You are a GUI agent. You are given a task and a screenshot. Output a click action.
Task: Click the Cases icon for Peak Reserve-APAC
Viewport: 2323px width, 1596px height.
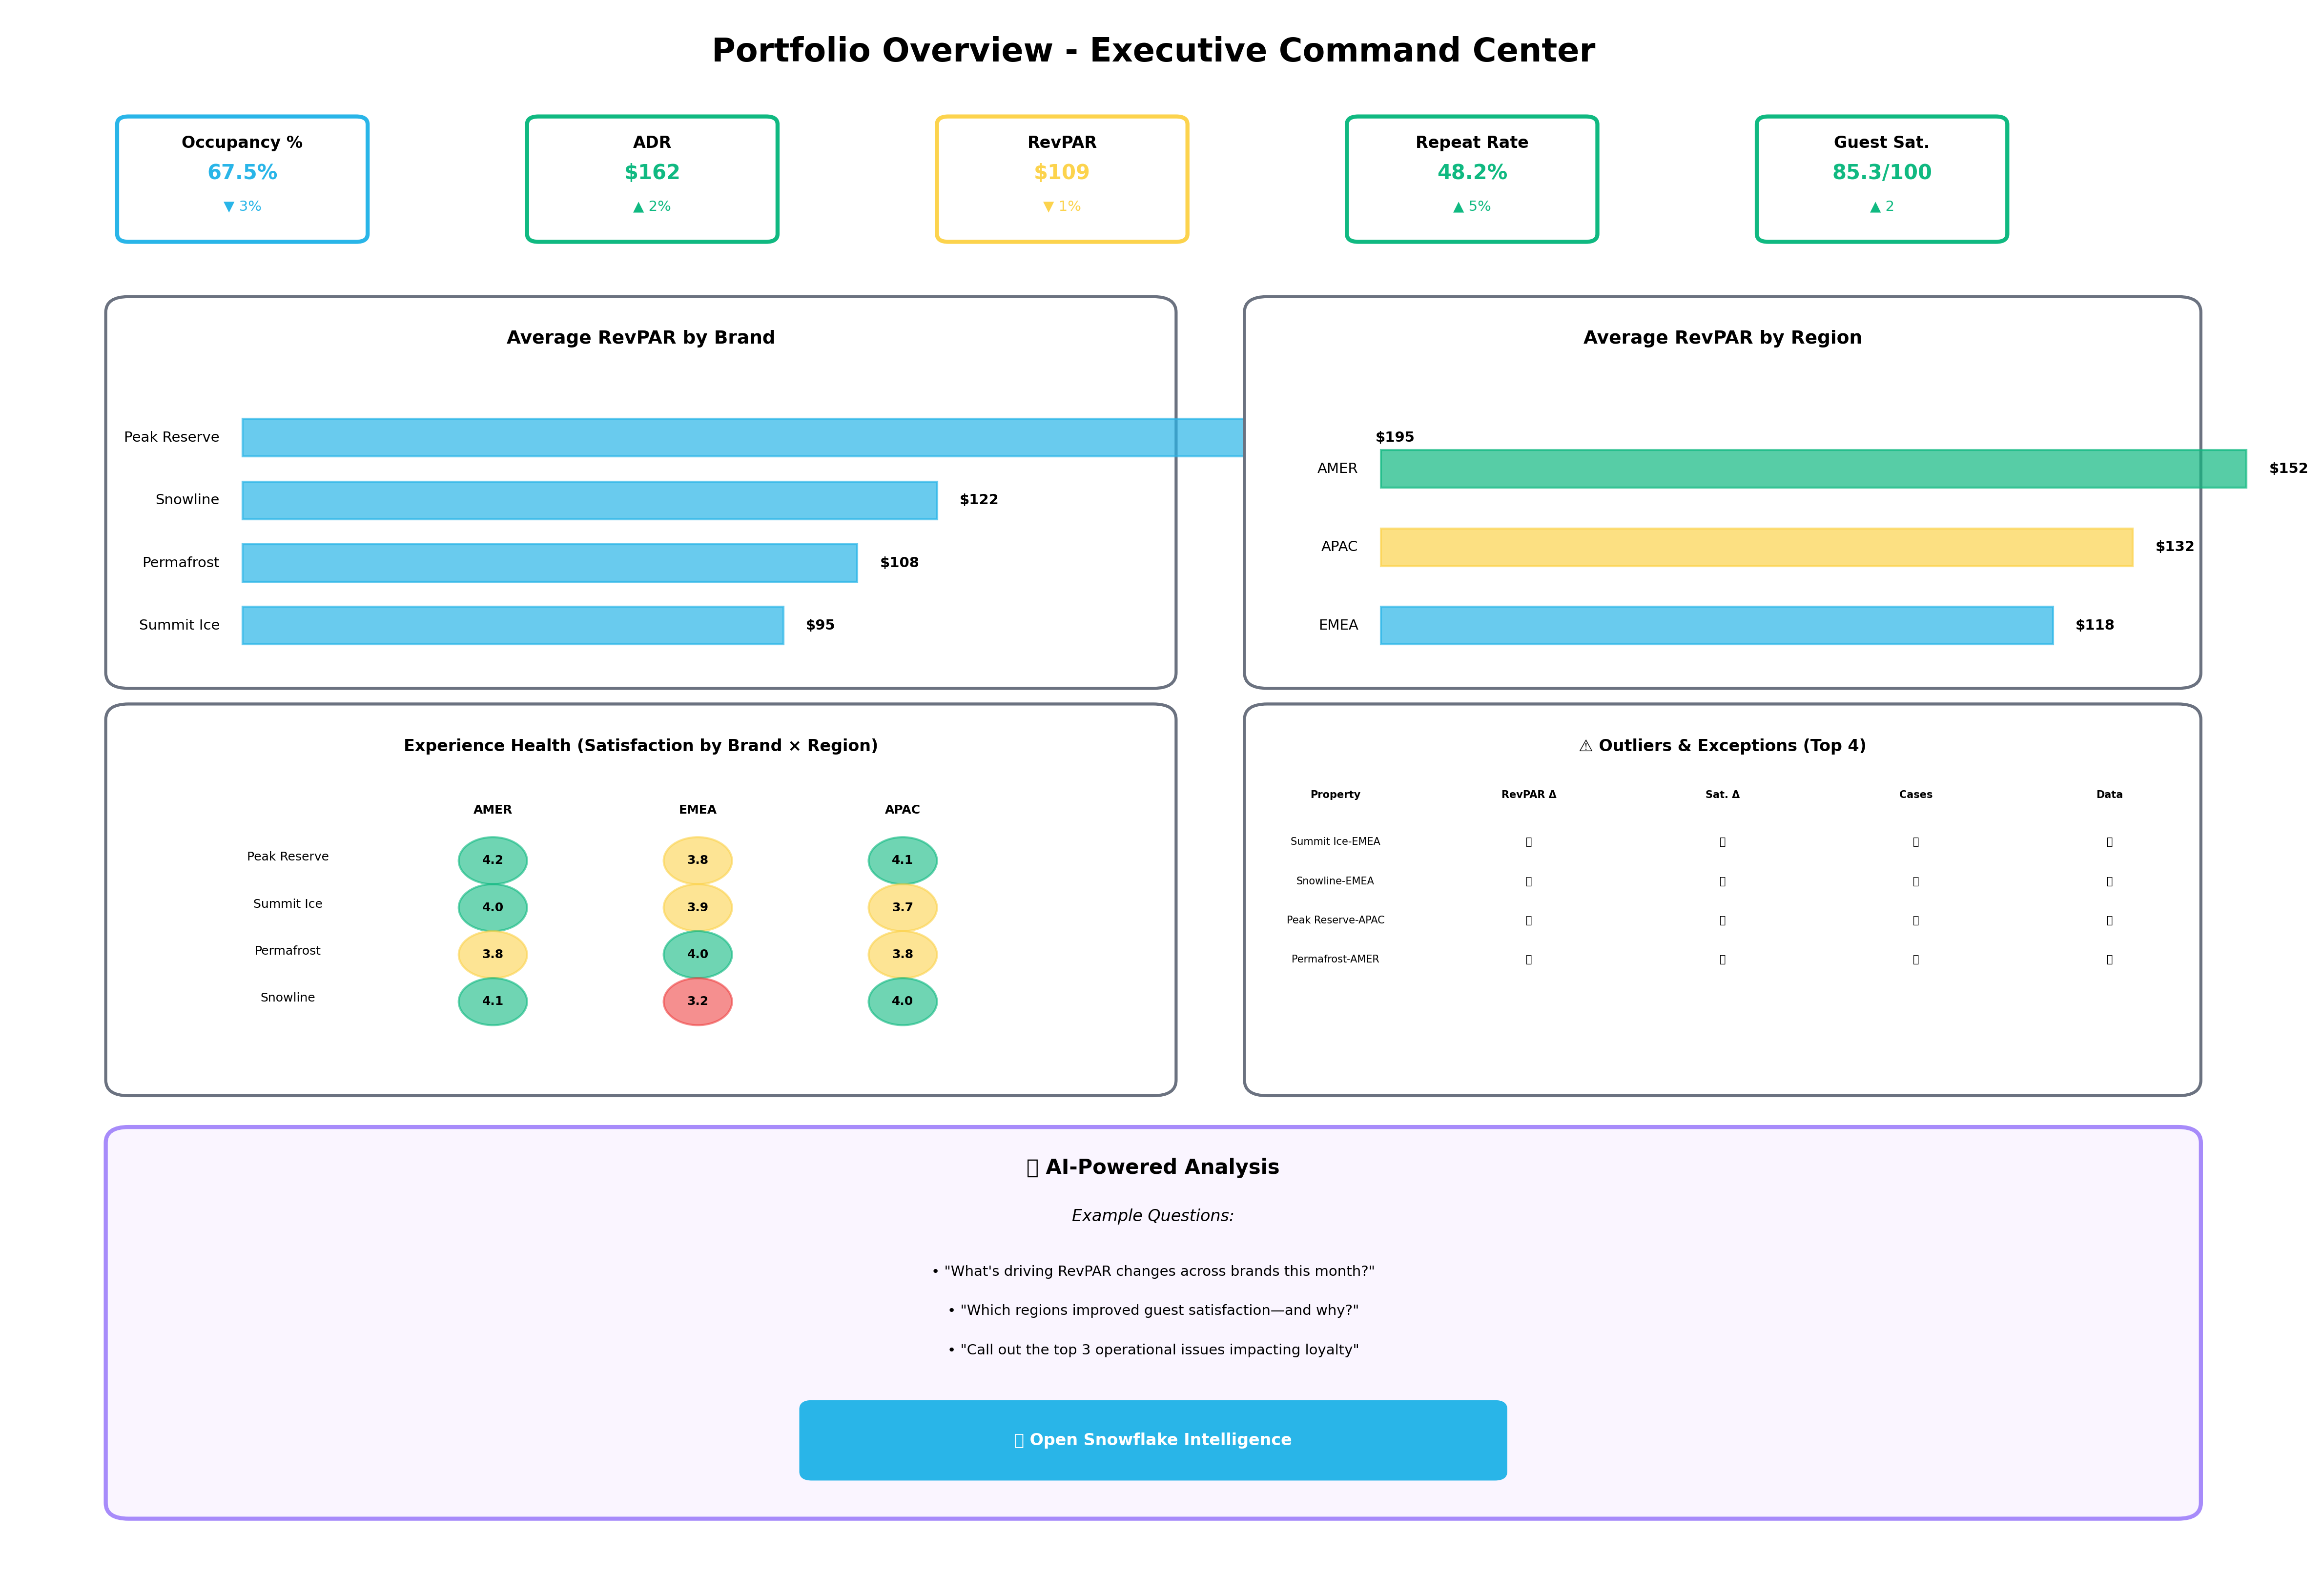click(1915, 919)
